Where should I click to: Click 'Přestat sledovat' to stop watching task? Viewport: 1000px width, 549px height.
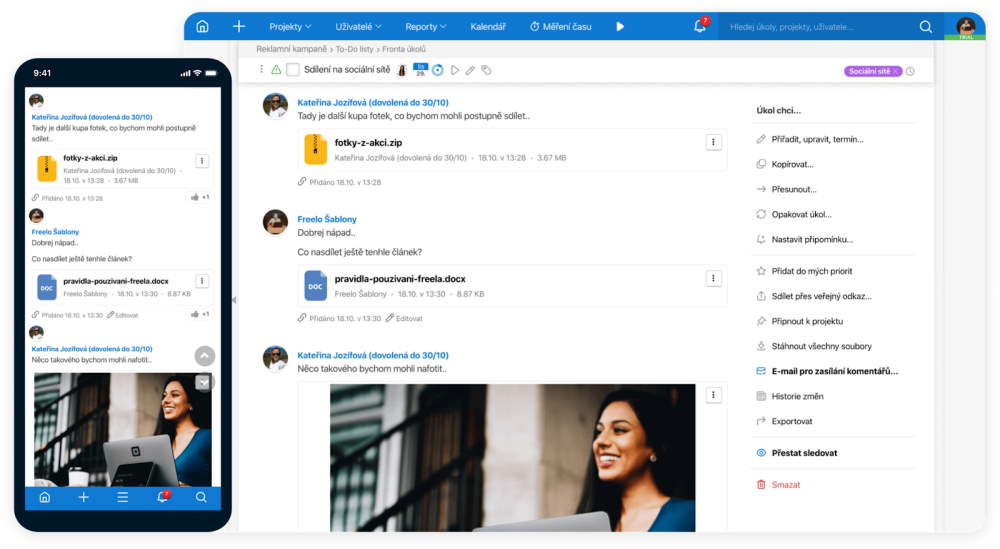(804, 453)
